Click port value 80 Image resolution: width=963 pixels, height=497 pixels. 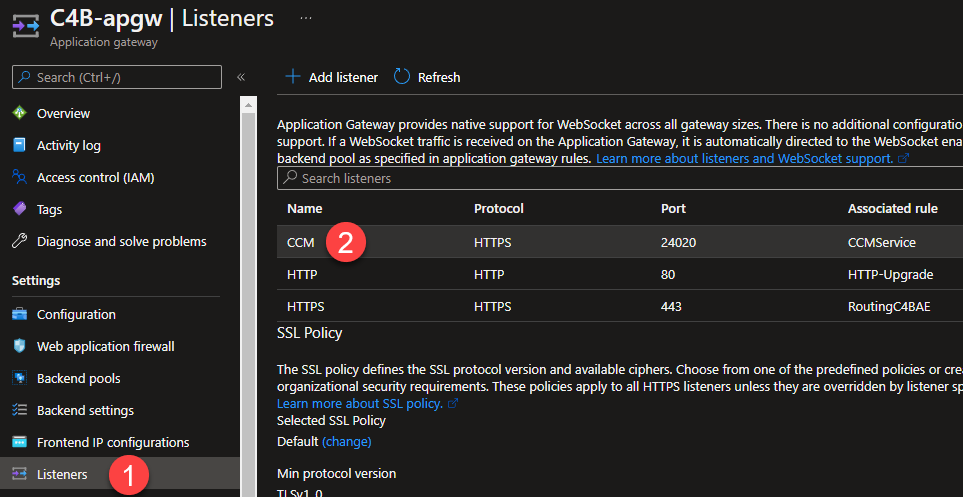coord(668,275)
